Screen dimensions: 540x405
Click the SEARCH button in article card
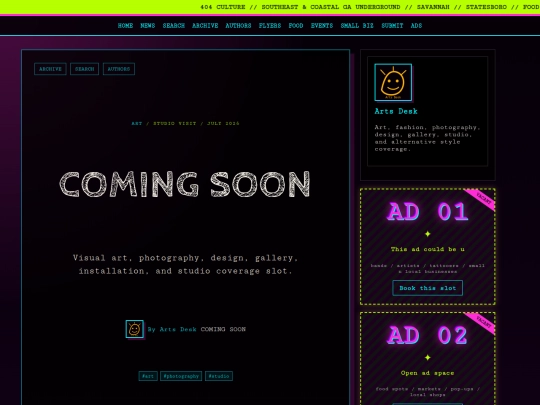pos(84,69)
